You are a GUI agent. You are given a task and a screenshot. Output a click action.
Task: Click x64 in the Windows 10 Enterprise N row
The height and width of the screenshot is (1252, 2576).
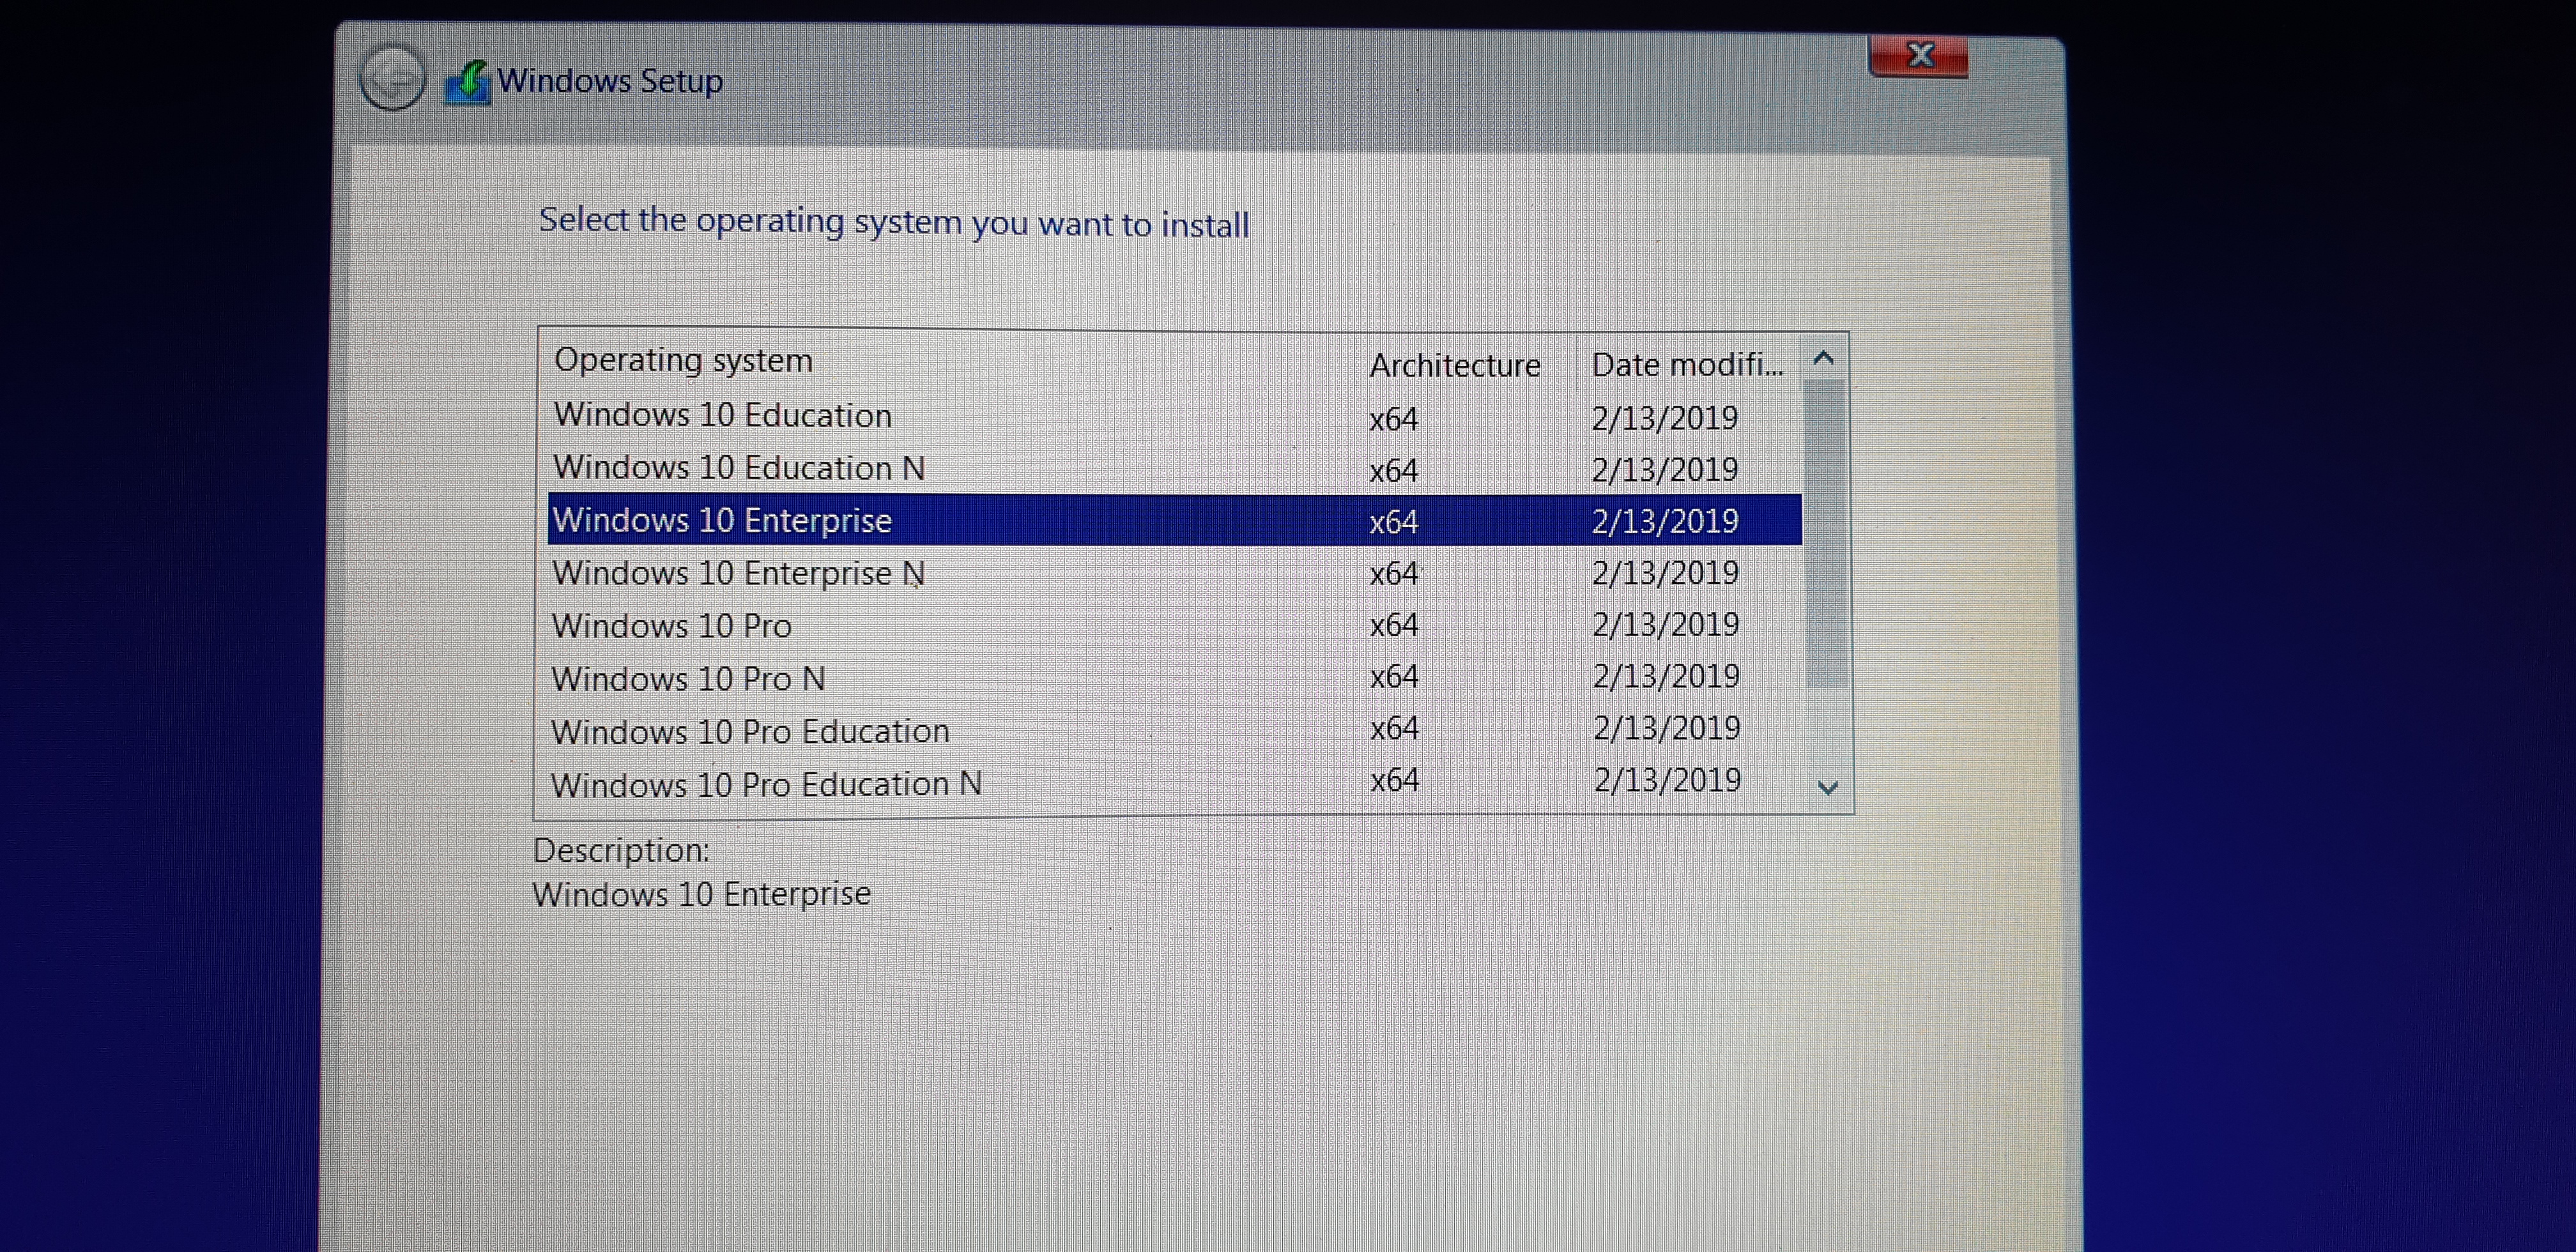[x=1394, y=573]
